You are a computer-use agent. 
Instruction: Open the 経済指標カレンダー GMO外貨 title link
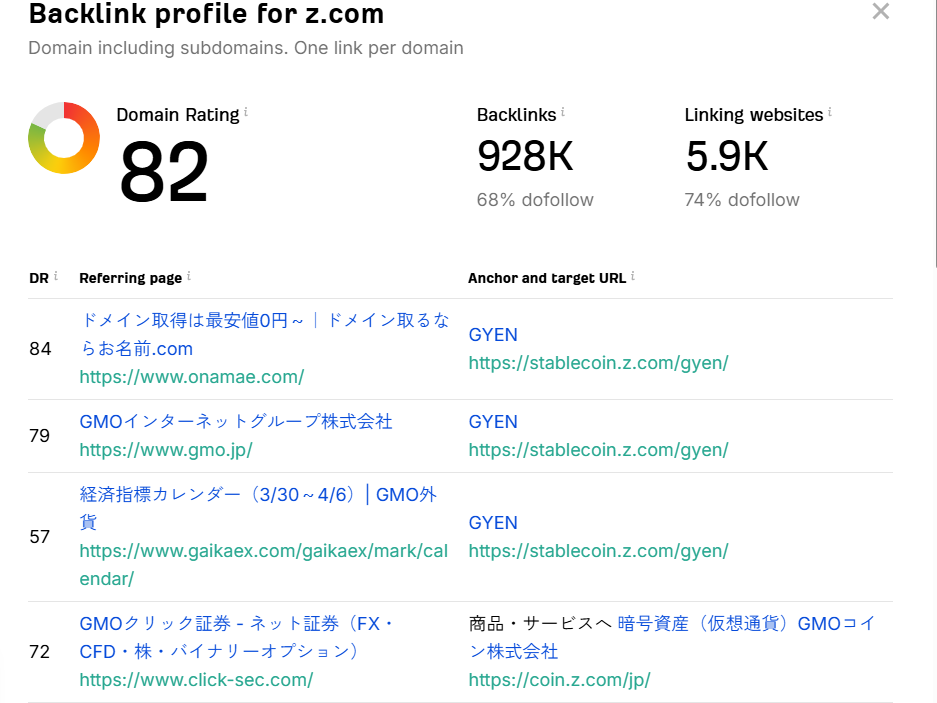(258, 508)
